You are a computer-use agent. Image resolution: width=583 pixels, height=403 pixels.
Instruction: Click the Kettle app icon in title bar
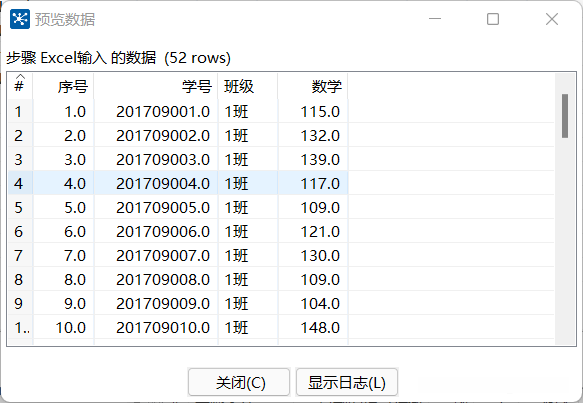pos(20,19)
